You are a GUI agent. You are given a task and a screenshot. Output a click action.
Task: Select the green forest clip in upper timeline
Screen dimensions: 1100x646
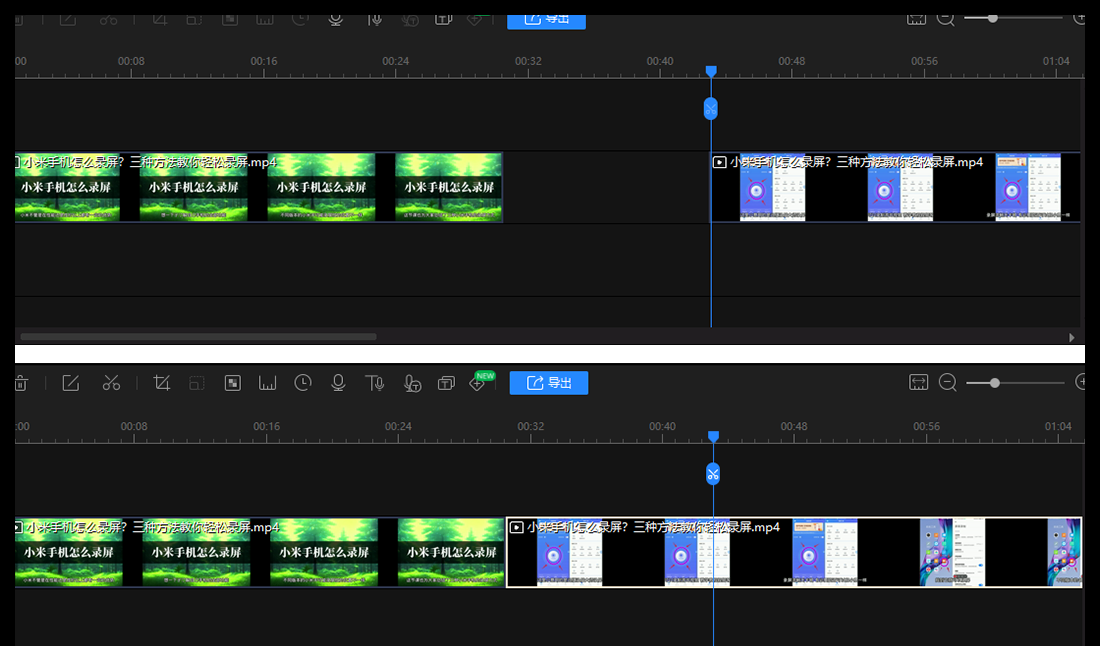coord(259,187)
